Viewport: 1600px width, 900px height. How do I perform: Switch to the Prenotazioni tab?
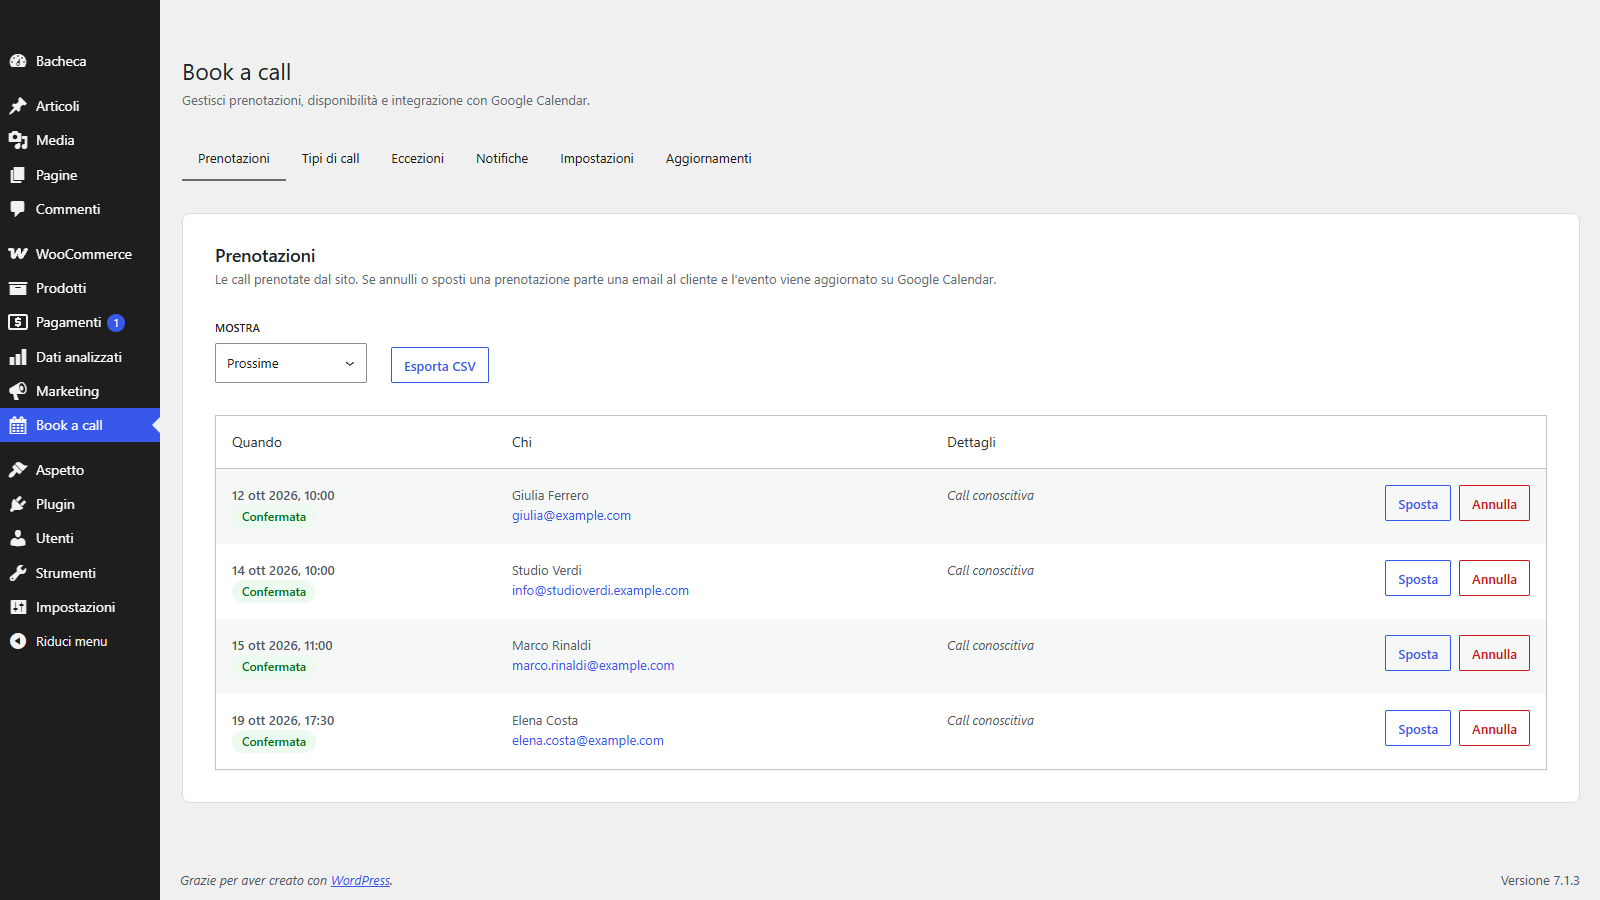[234, 159]
